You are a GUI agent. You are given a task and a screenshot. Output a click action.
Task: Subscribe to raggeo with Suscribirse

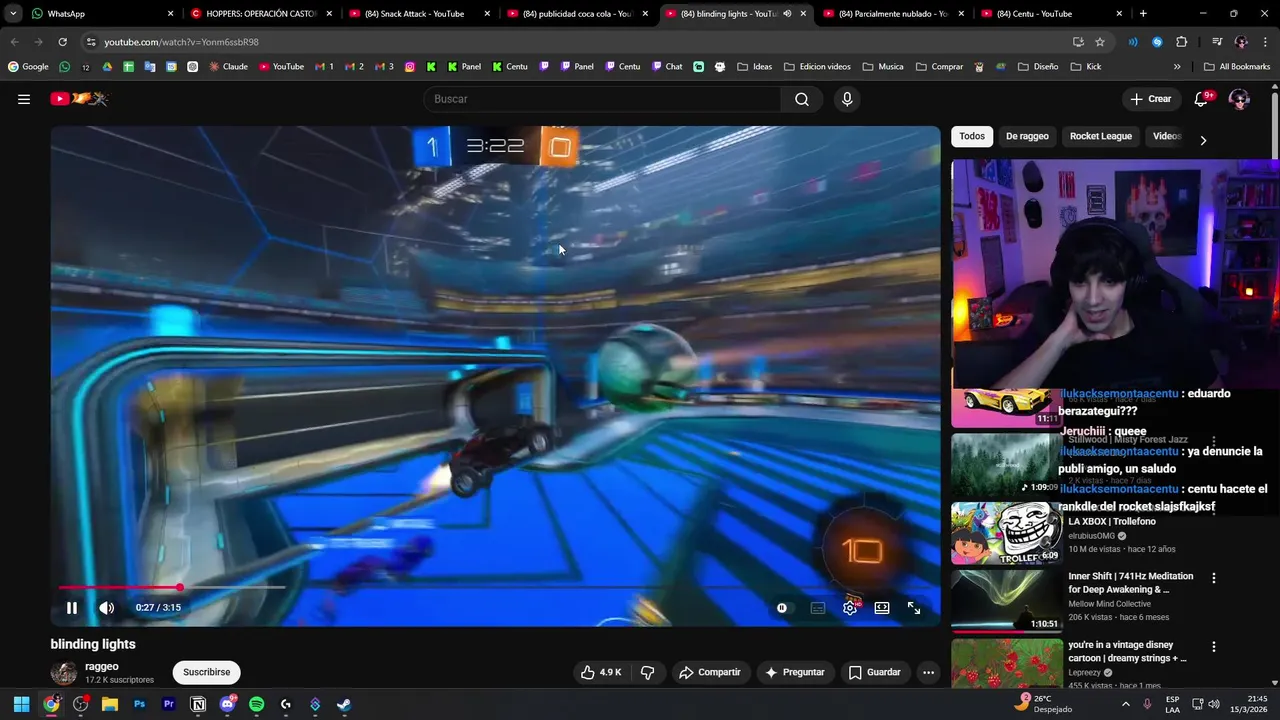(x=207, y=672)
